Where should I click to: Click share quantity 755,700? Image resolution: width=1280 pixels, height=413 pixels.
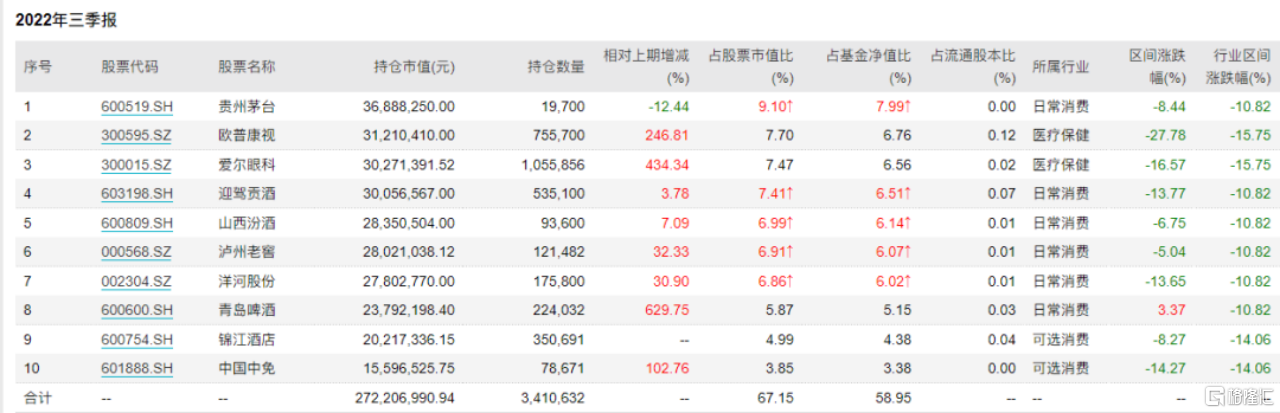coord(561,135)
